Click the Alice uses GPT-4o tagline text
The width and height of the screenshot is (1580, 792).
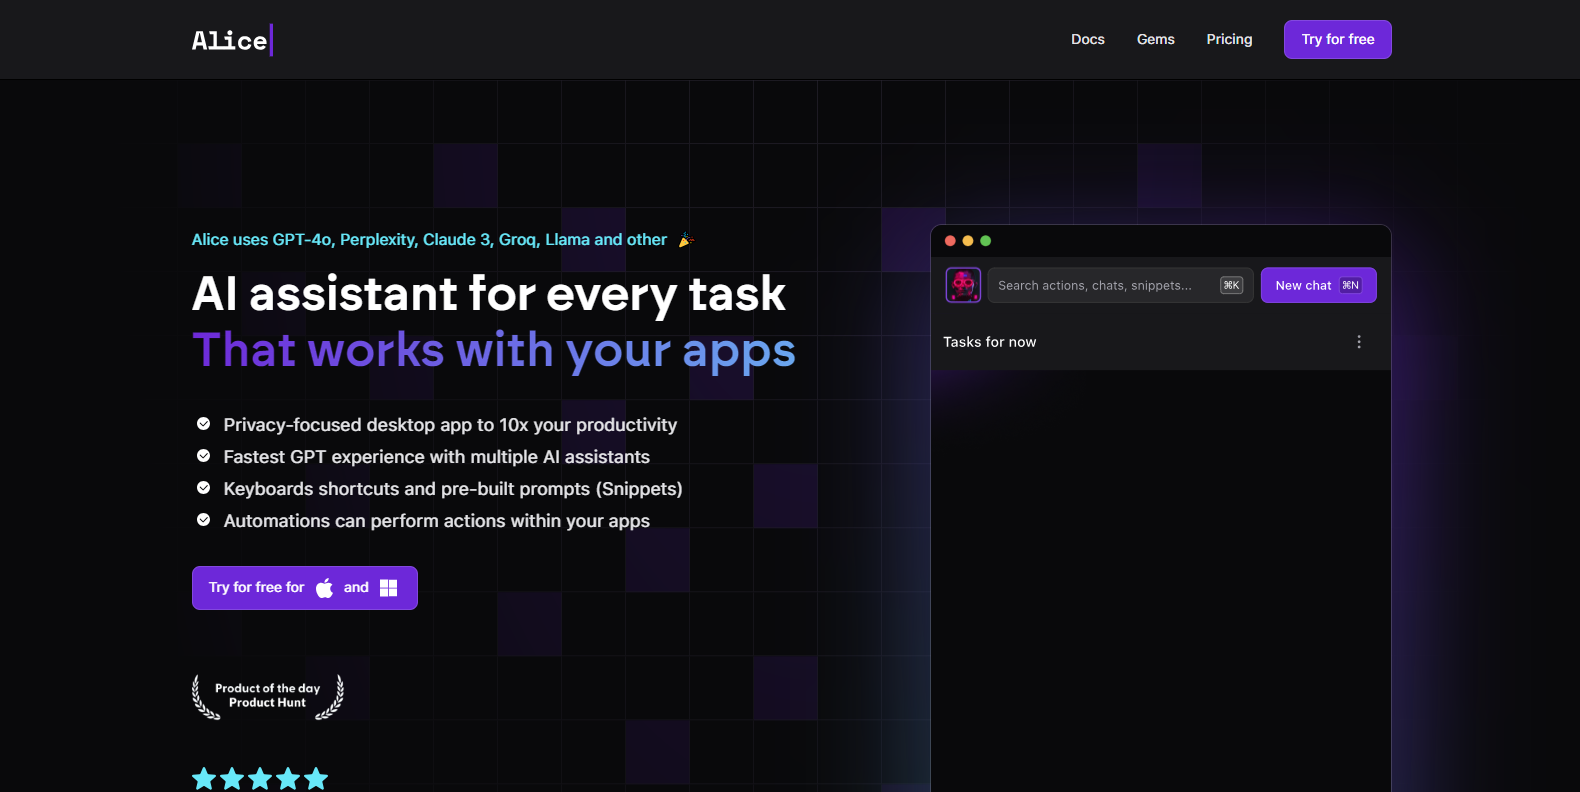coord(429,240)
